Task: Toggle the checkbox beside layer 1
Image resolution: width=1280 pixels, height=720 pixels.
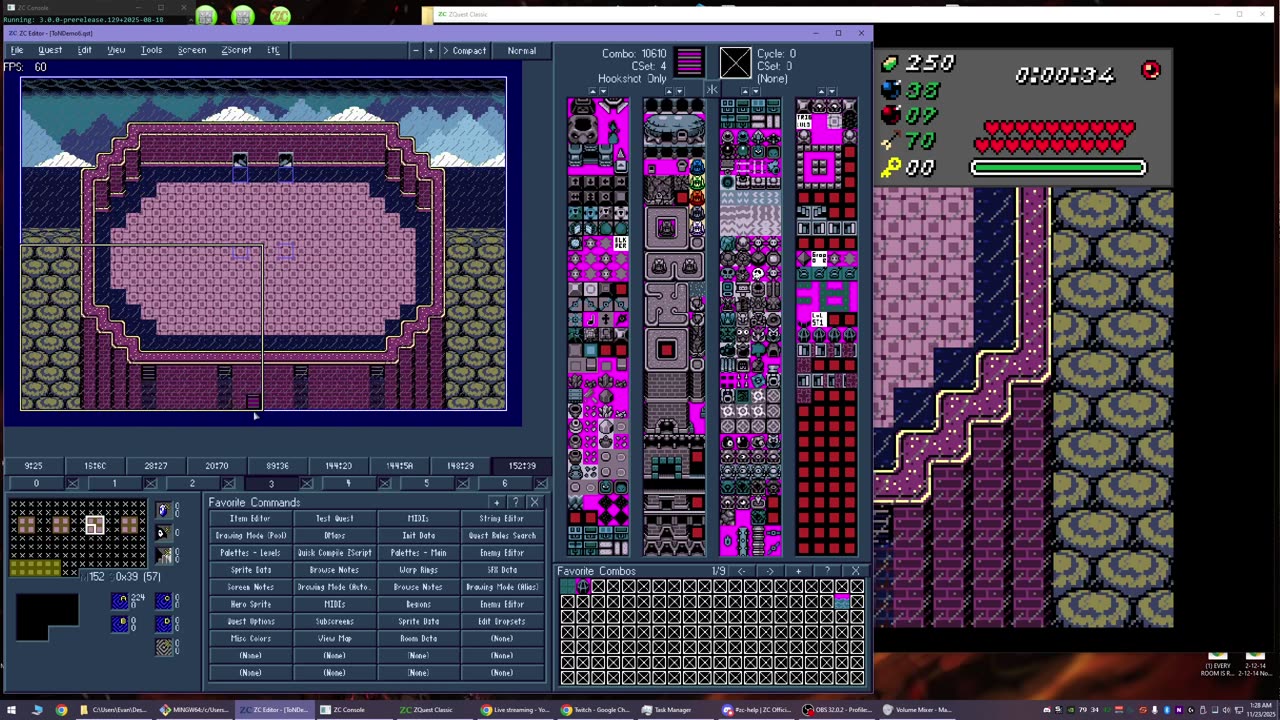Action: point(150,484)
